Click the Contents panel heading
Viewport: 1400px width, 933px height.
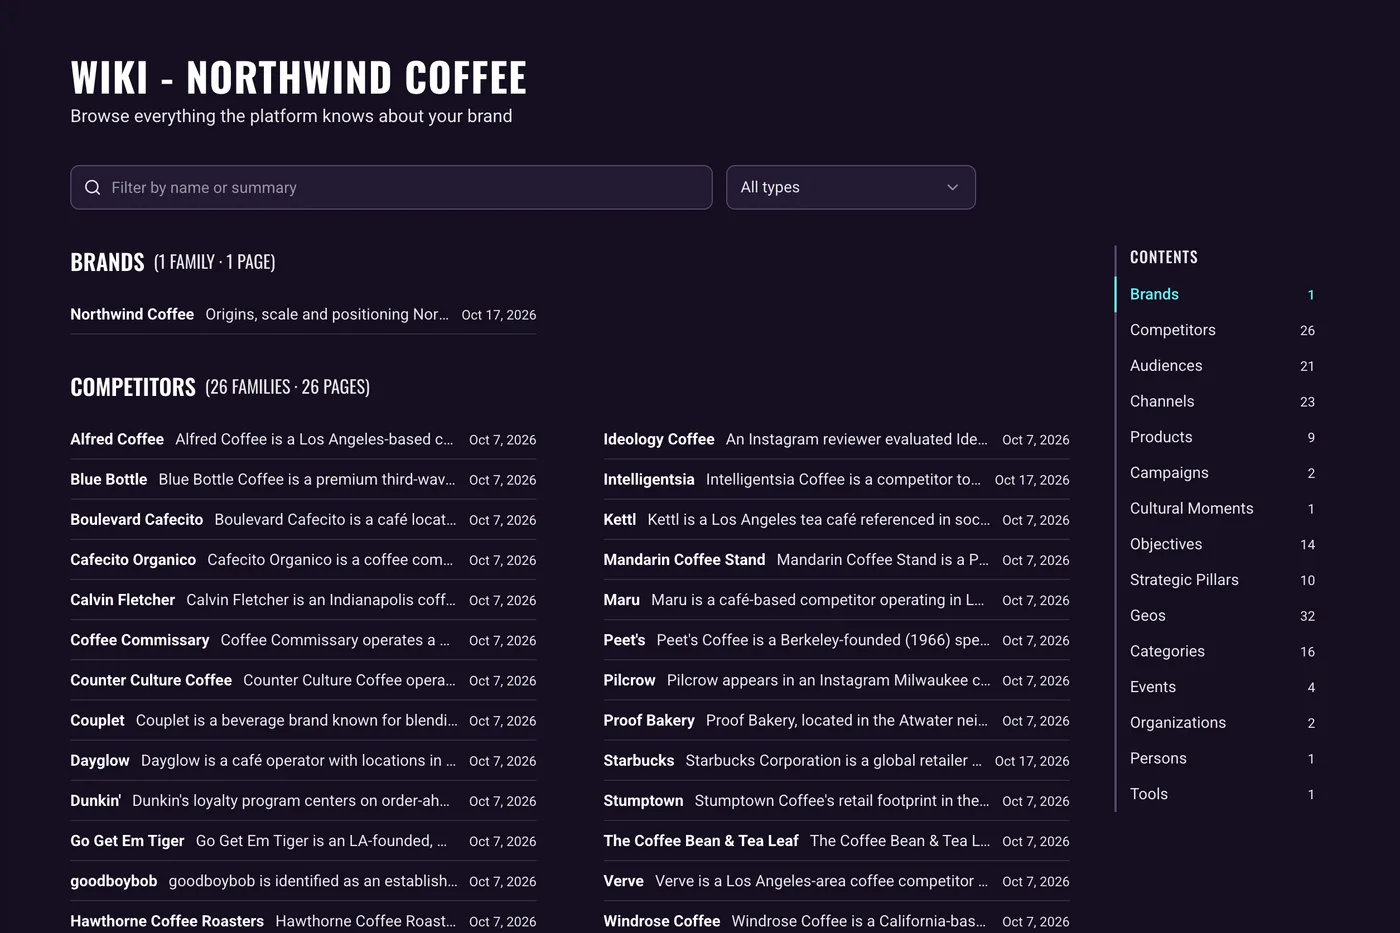click(1164, 257)
